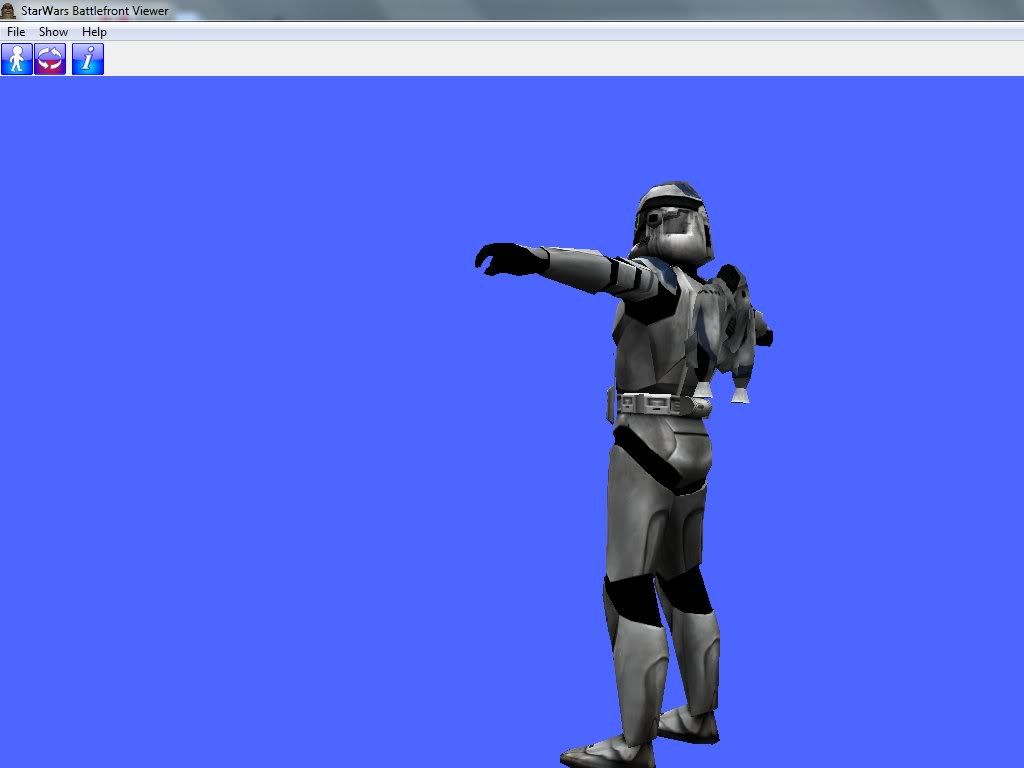Open the Show menu
The image size is (1024, 768).
[53, 32]
